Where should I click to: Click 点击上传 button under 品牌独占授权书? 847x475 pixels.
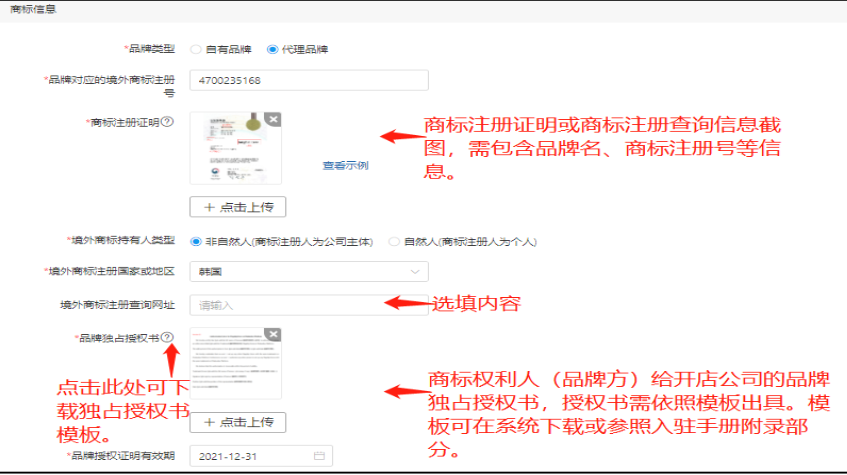(x=238, y=422)
